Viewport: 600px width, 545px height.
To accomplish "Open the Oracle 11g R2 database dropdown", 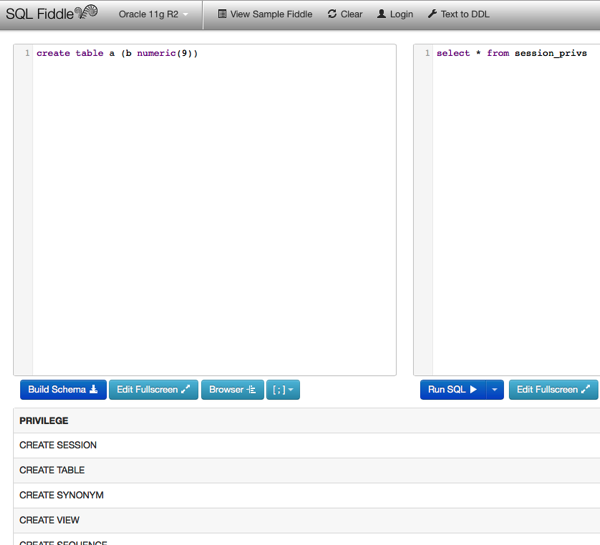I will [153, 14].
